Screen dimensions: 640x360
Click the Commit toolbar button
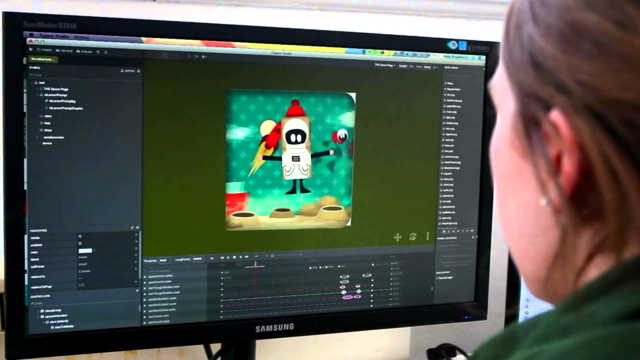[44, 50]
